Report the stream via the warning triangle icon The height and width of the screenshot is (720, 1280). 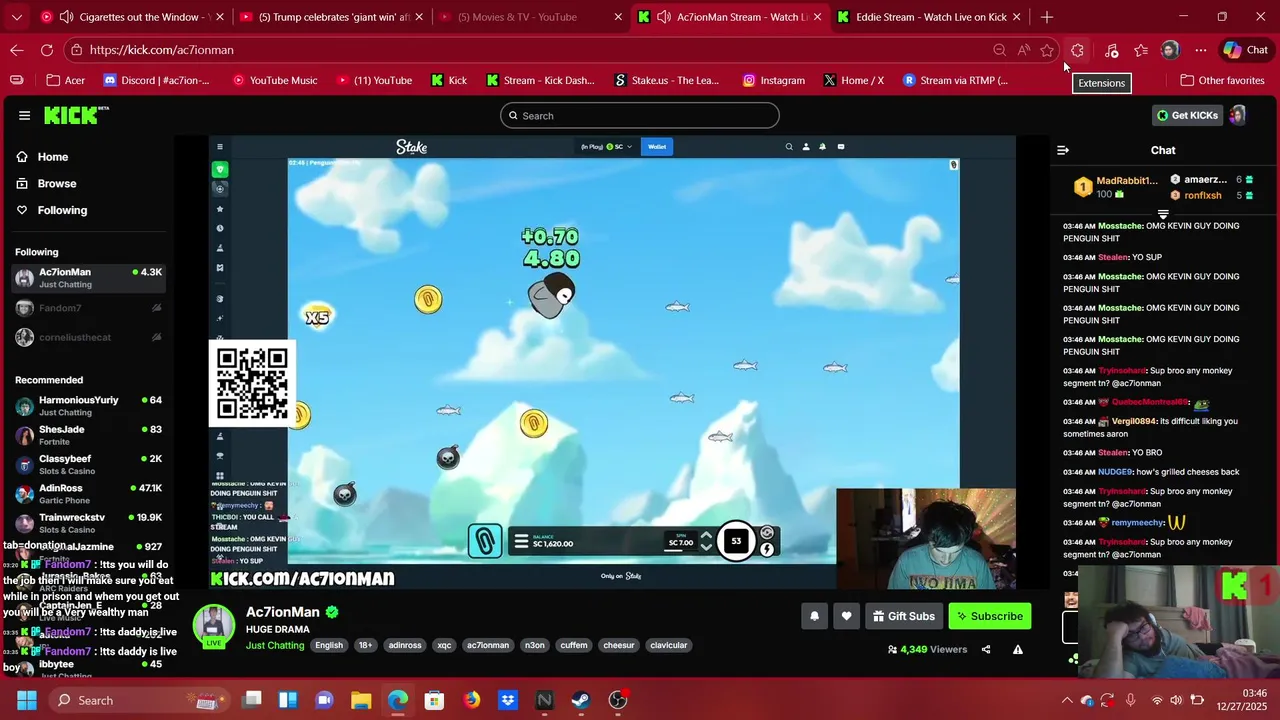[x=1018, y=649]
